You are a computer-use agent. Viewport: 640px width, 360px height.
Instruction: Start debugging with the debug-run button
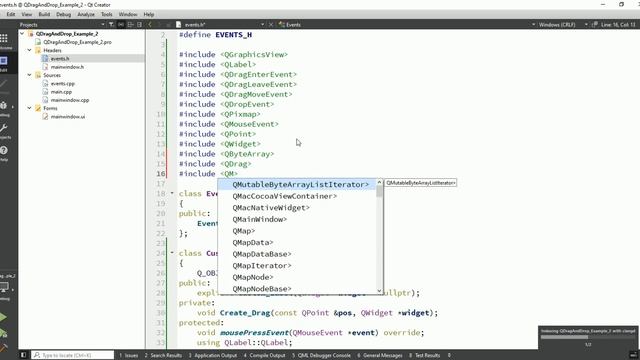[x=3, y=333]
